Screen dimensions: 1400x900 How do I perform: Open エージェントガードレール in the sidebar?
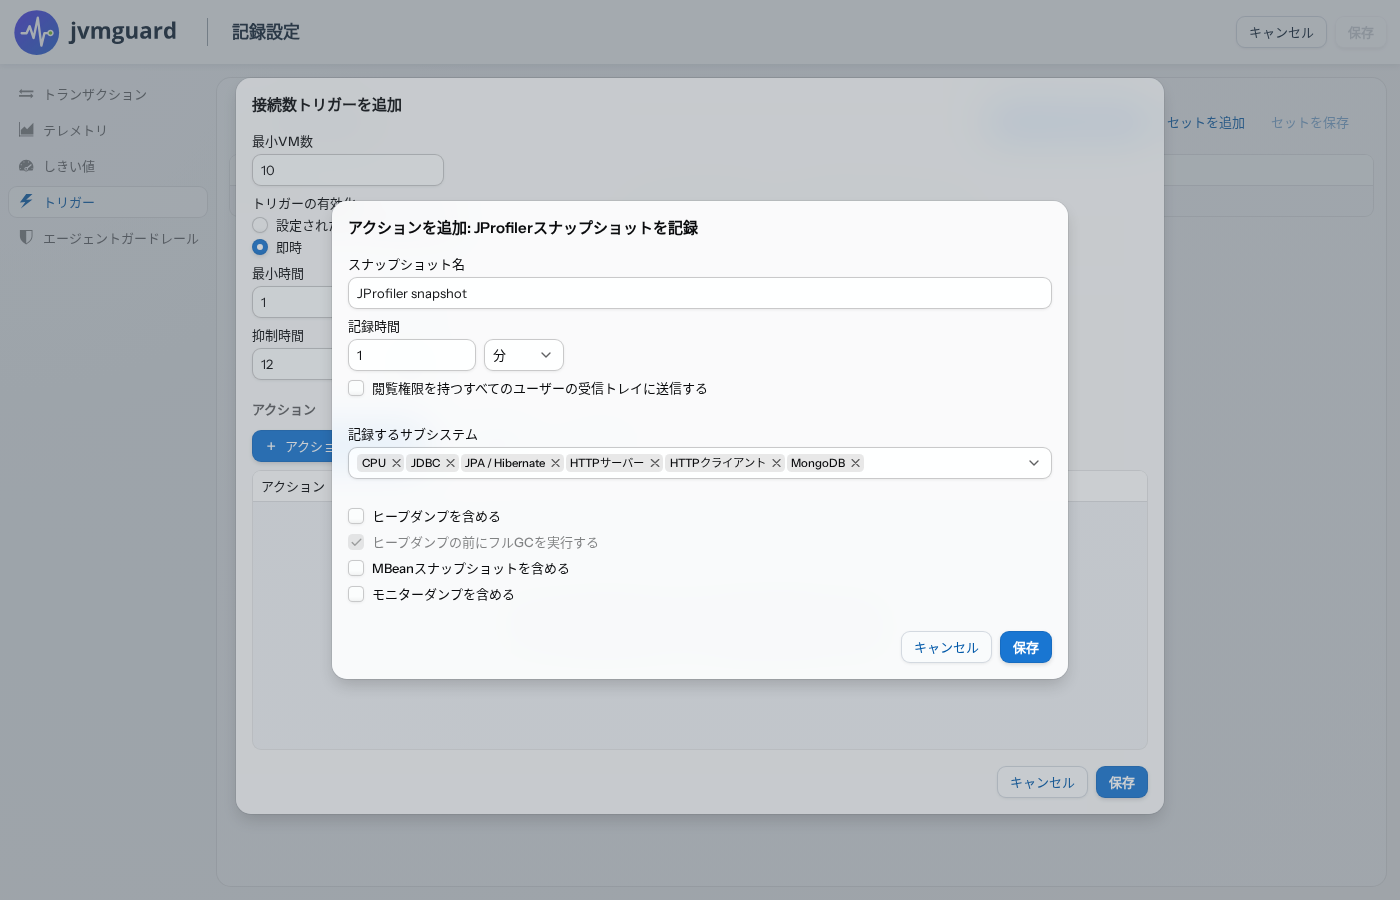click(108, 238)
